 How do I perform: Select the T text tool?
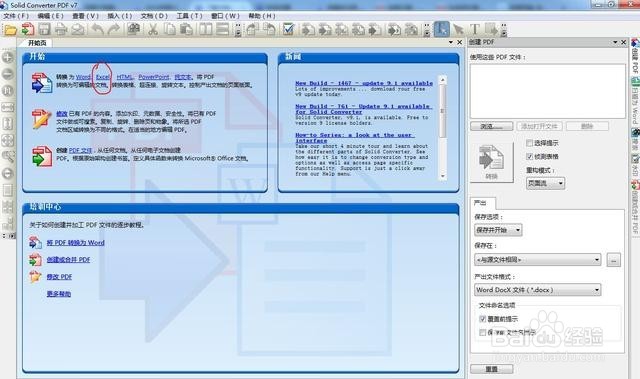(475, 29)
